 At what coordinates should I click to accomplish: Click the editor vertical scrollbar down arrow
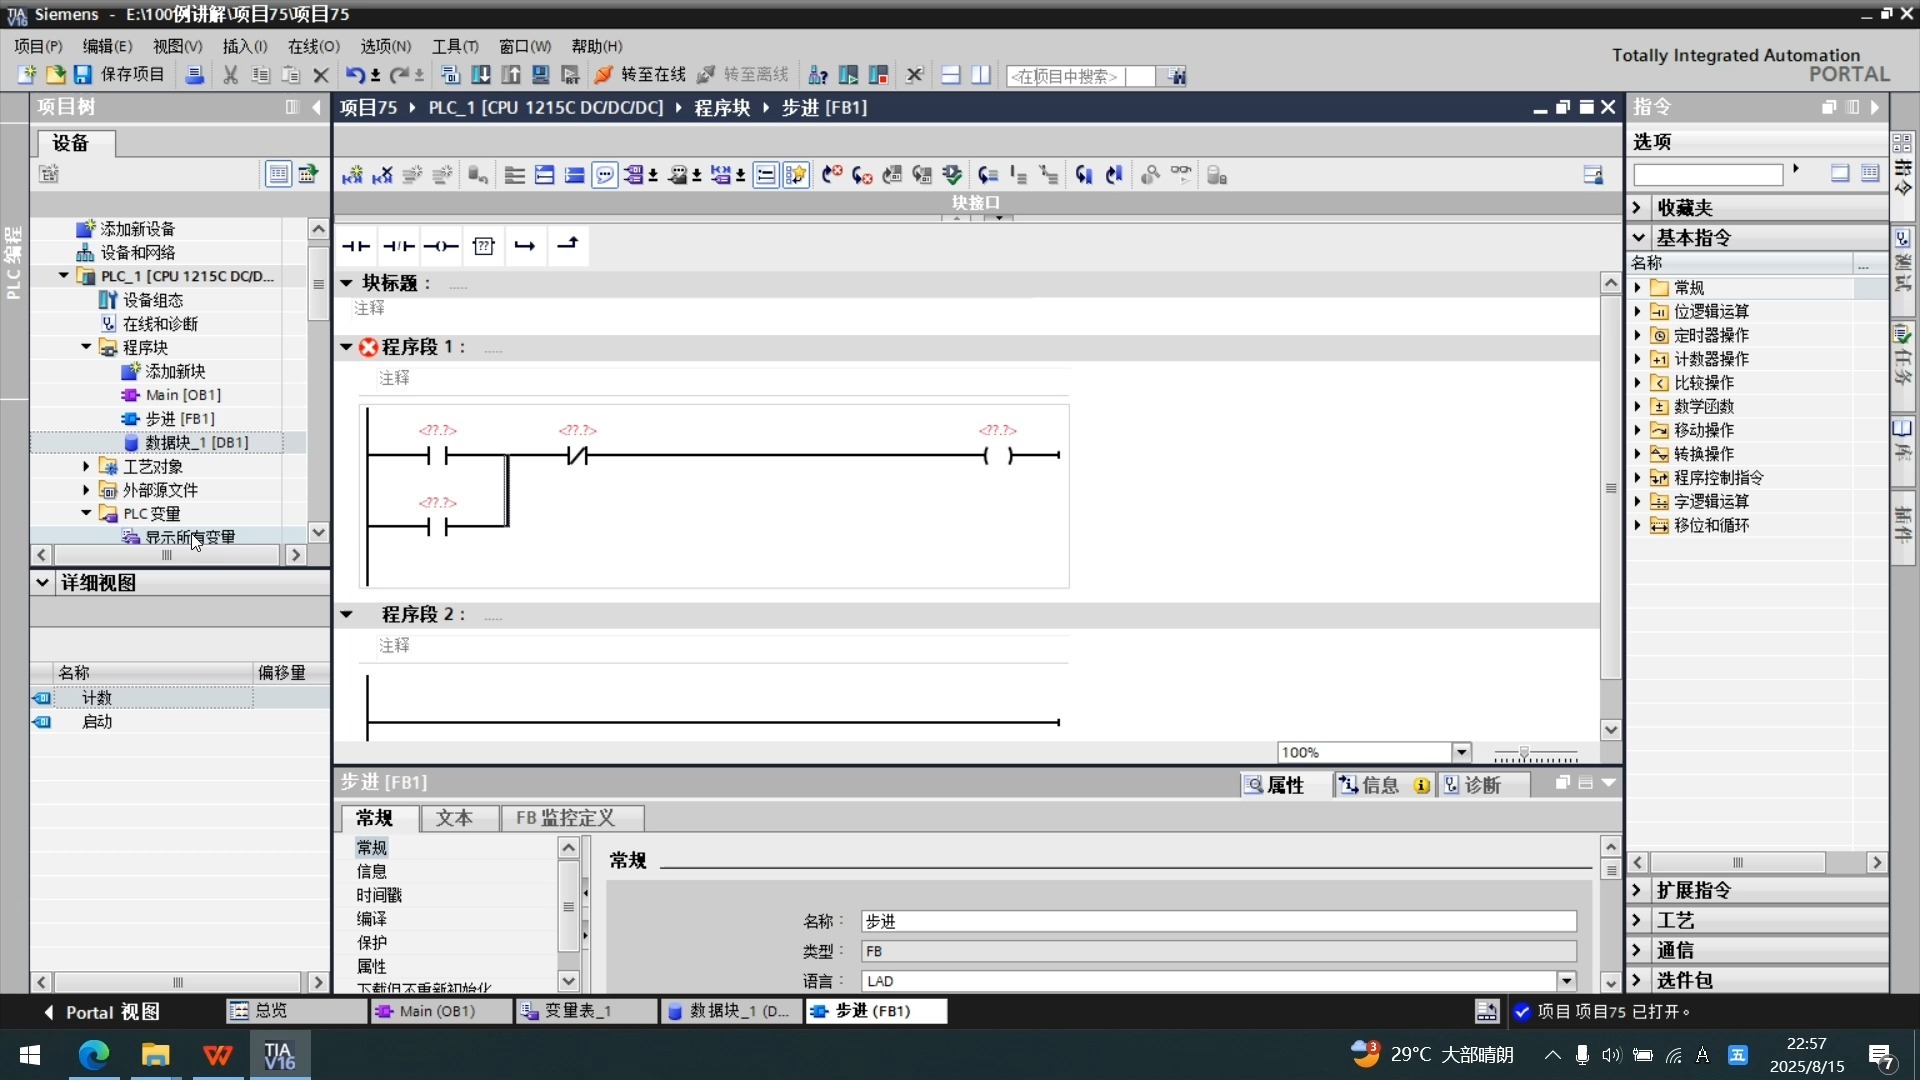pyautogui.click(x=1610, y=730)
